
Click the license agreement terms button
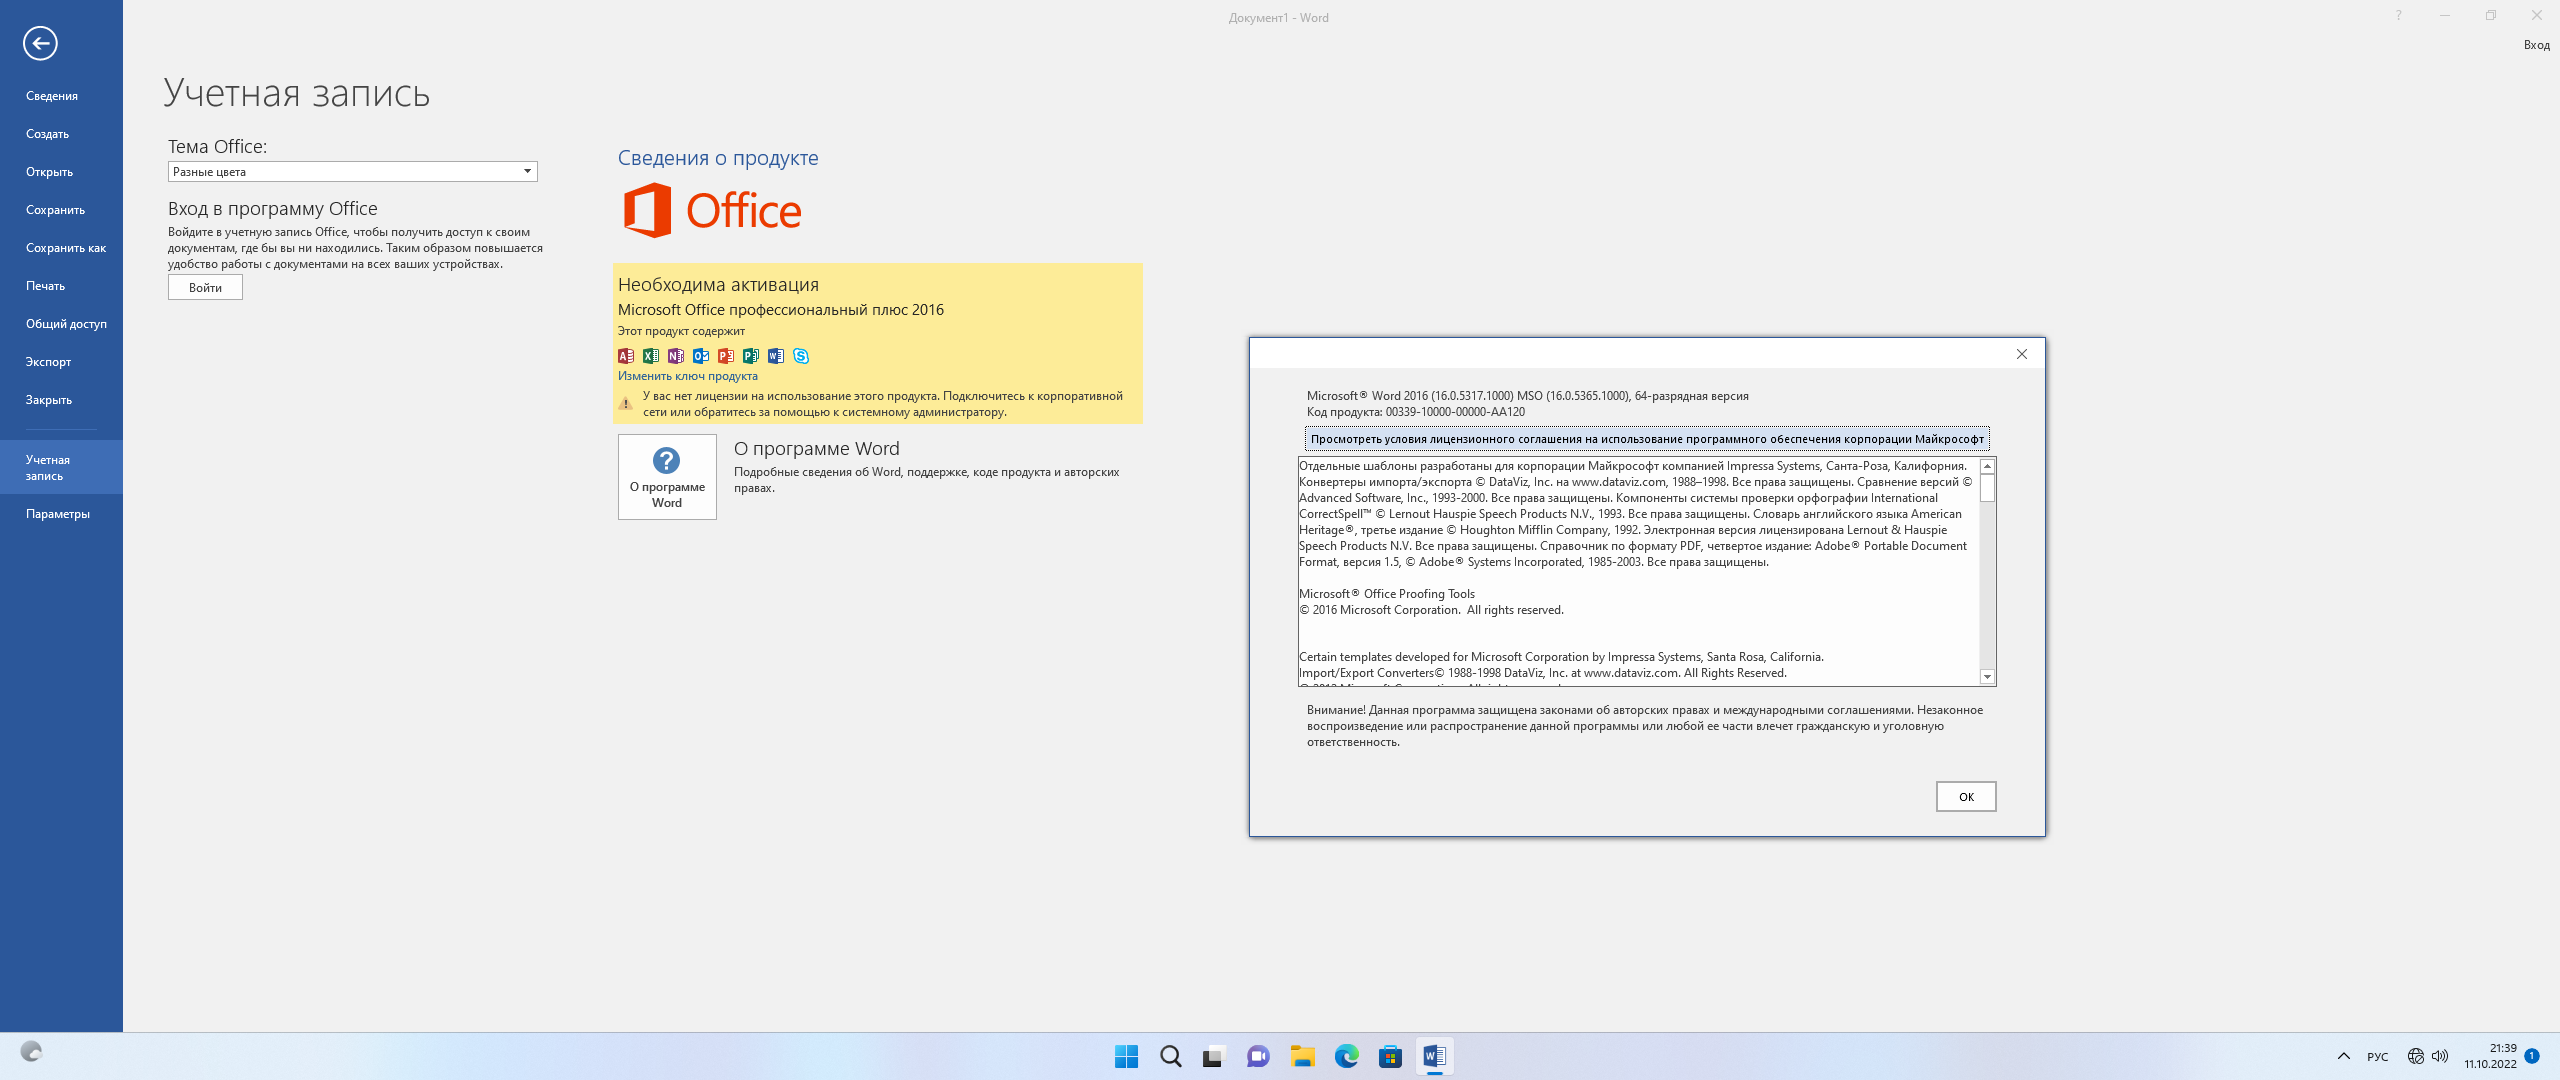point(1647,439)
